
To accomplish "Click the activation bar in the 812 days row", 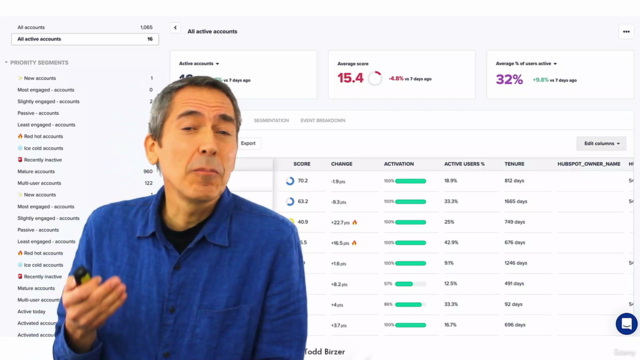I will [x=410, y=181].
